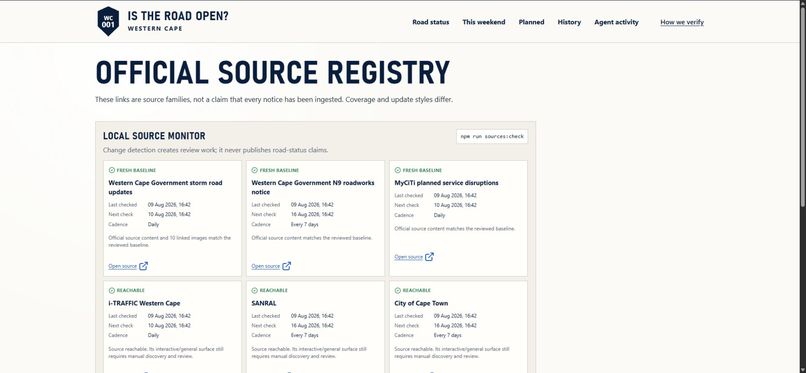Click the external link icon in storm road updates card
This screenshot has width=806, height=373.
coord(143,266)
